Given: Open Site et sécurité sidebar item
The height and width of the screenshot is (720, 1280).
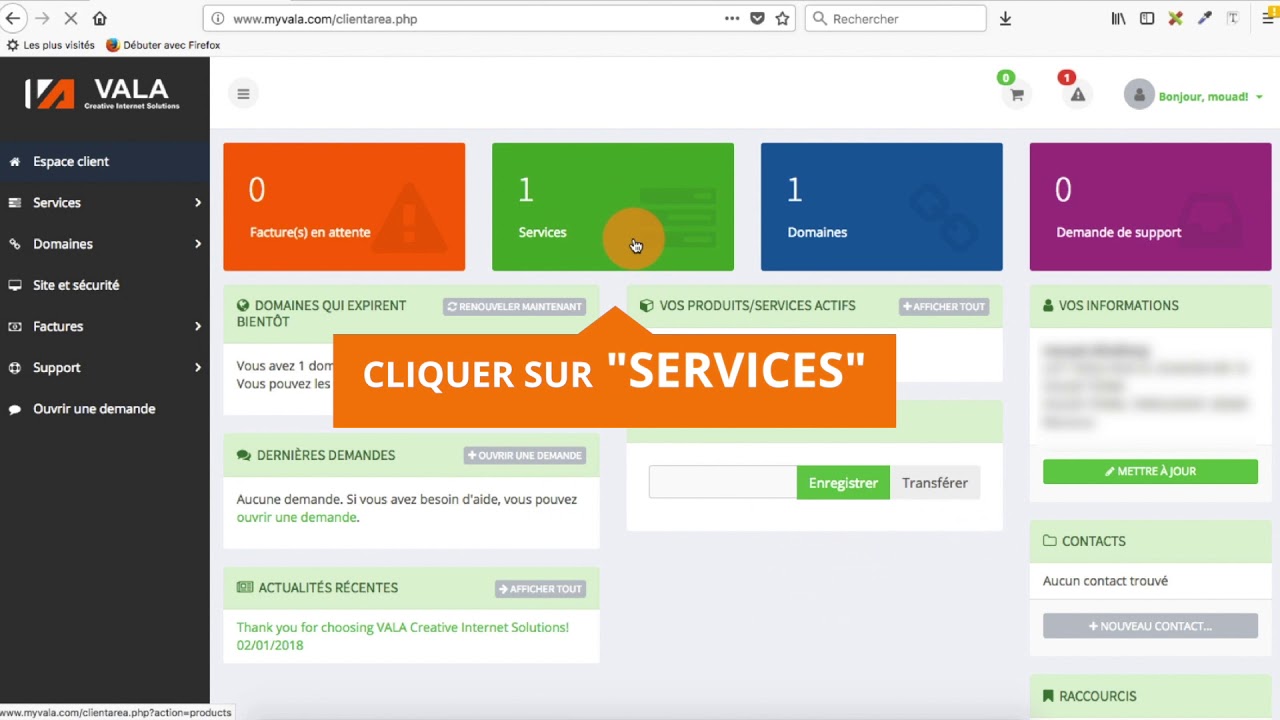Looking at the screenshot, I should (105, 285).
